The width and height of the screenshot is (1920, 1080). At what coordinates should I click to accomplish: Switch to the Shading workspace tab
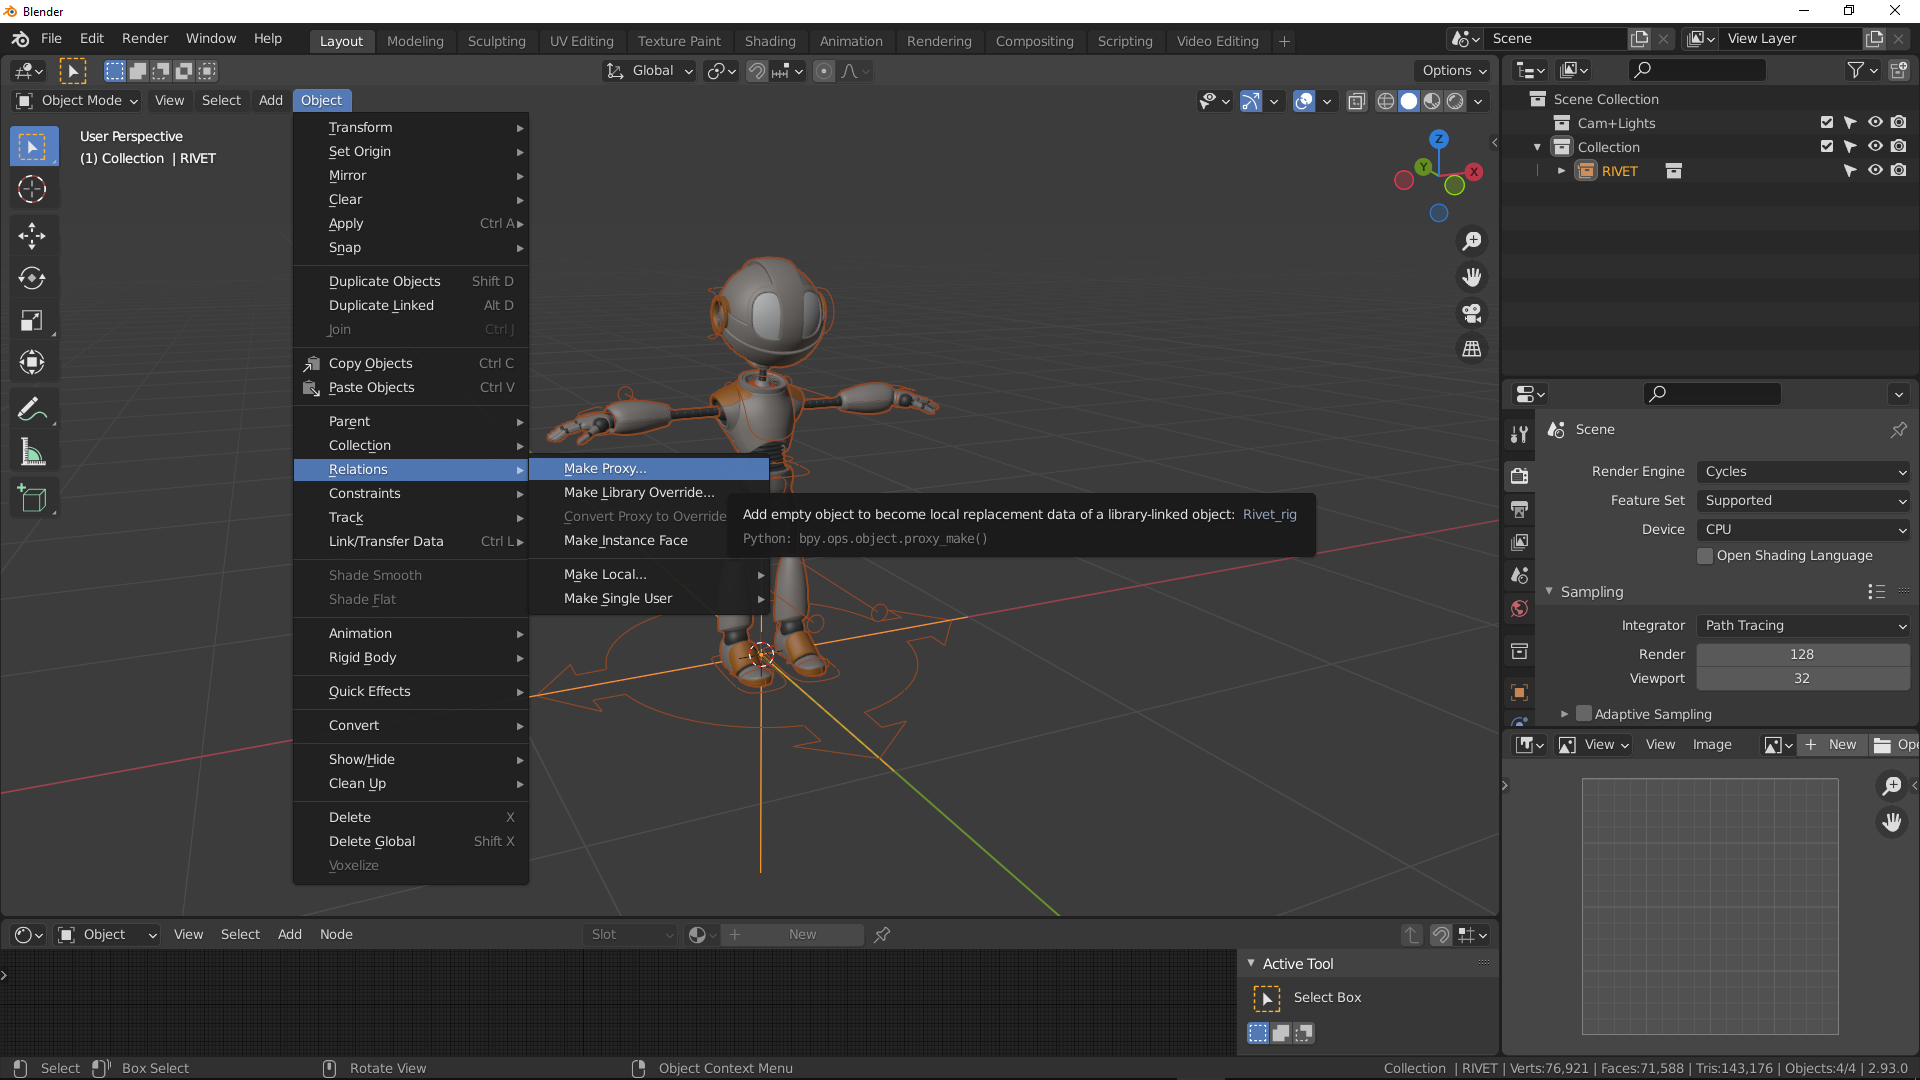[x=769, y=41]
